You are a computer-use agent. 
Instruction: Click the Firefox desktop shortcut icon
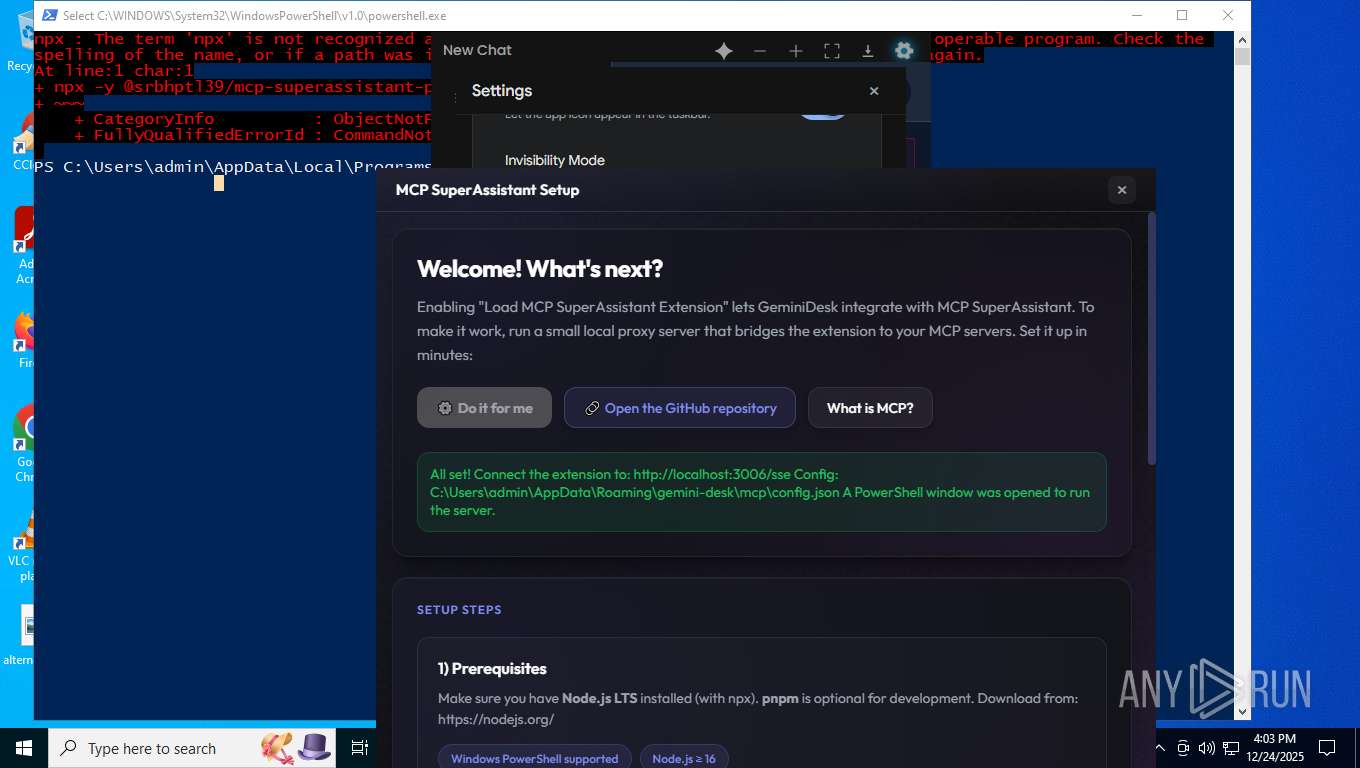[x=25, y=330]
